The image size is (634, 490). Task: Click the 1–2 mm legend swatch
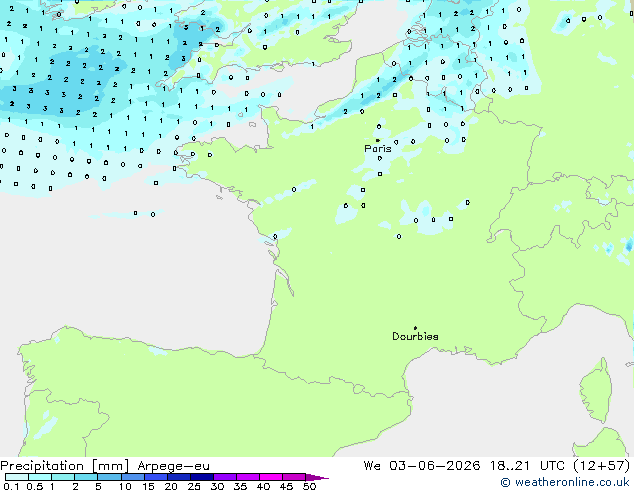click(x=63, y=477)
